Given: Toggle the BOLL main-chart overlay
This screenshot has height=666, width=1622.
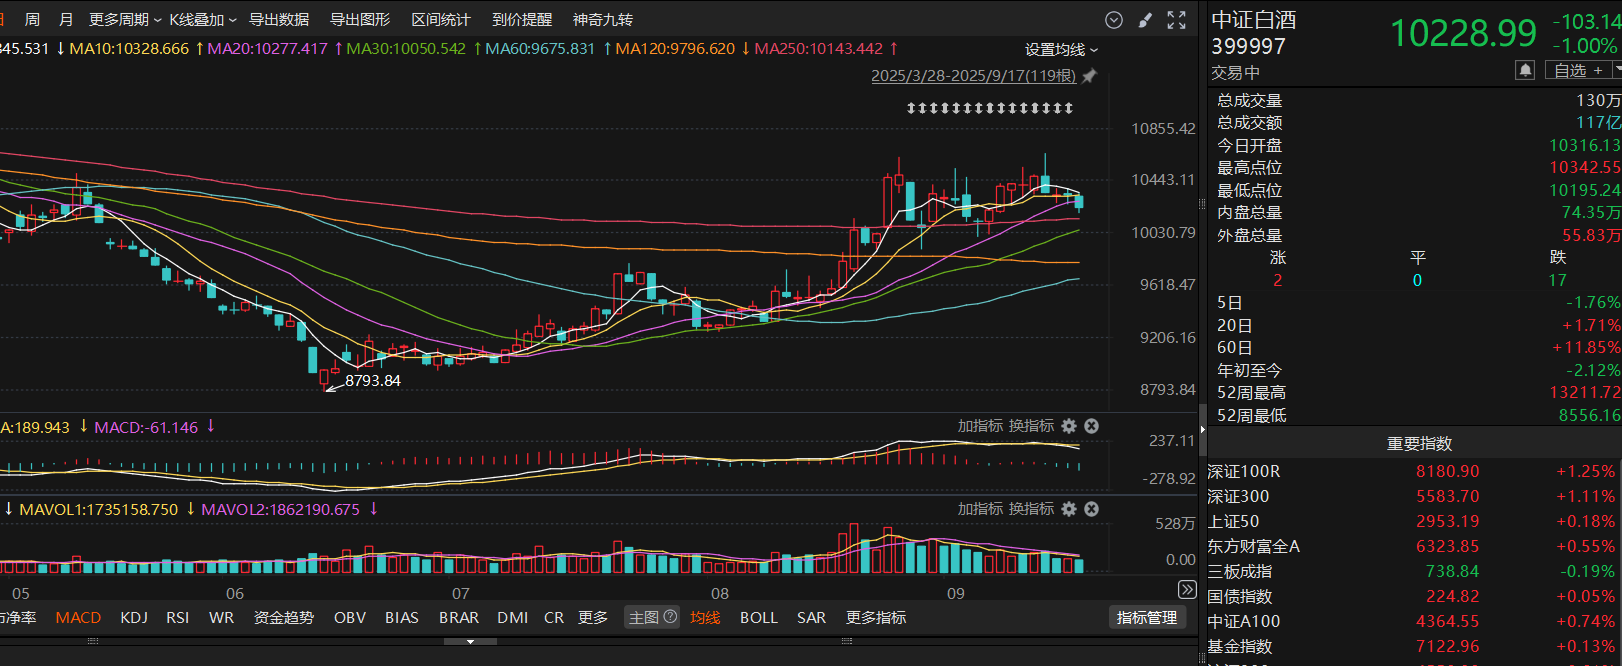Looking at the screenshot, I should tap(759, 618).
